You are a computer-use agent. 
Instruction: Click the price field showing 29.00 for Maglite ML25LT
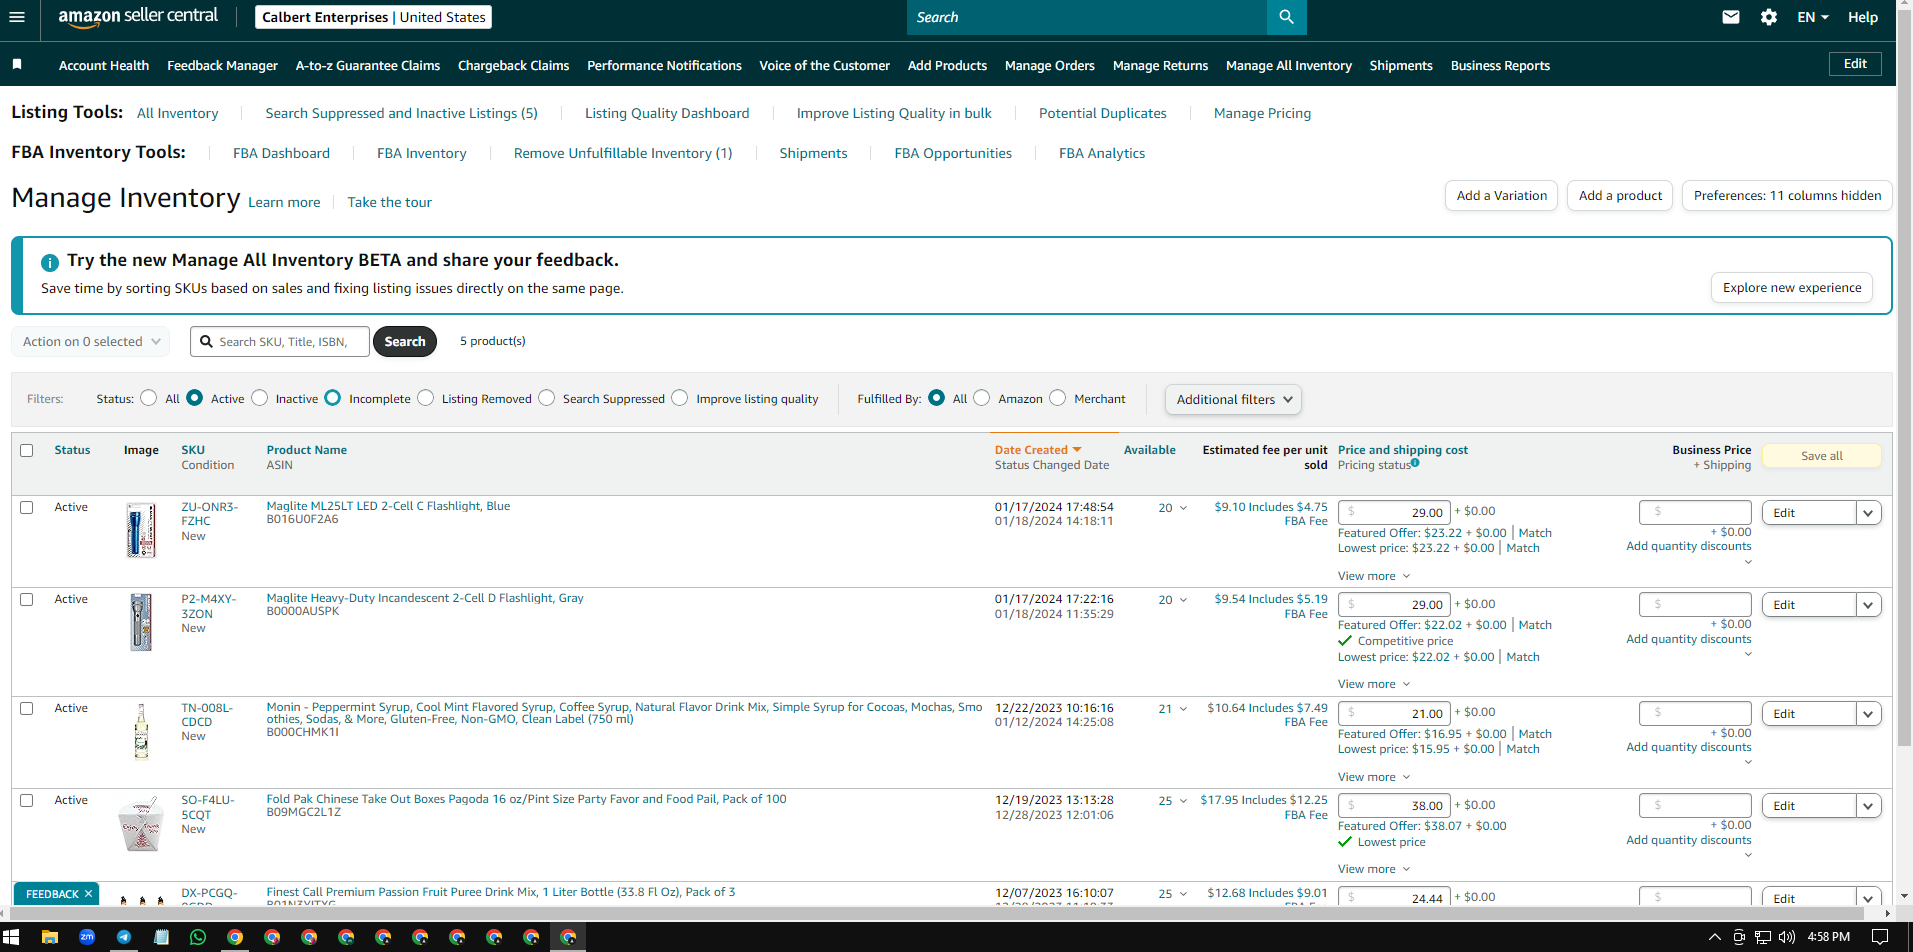click(x=1394, y=512)
